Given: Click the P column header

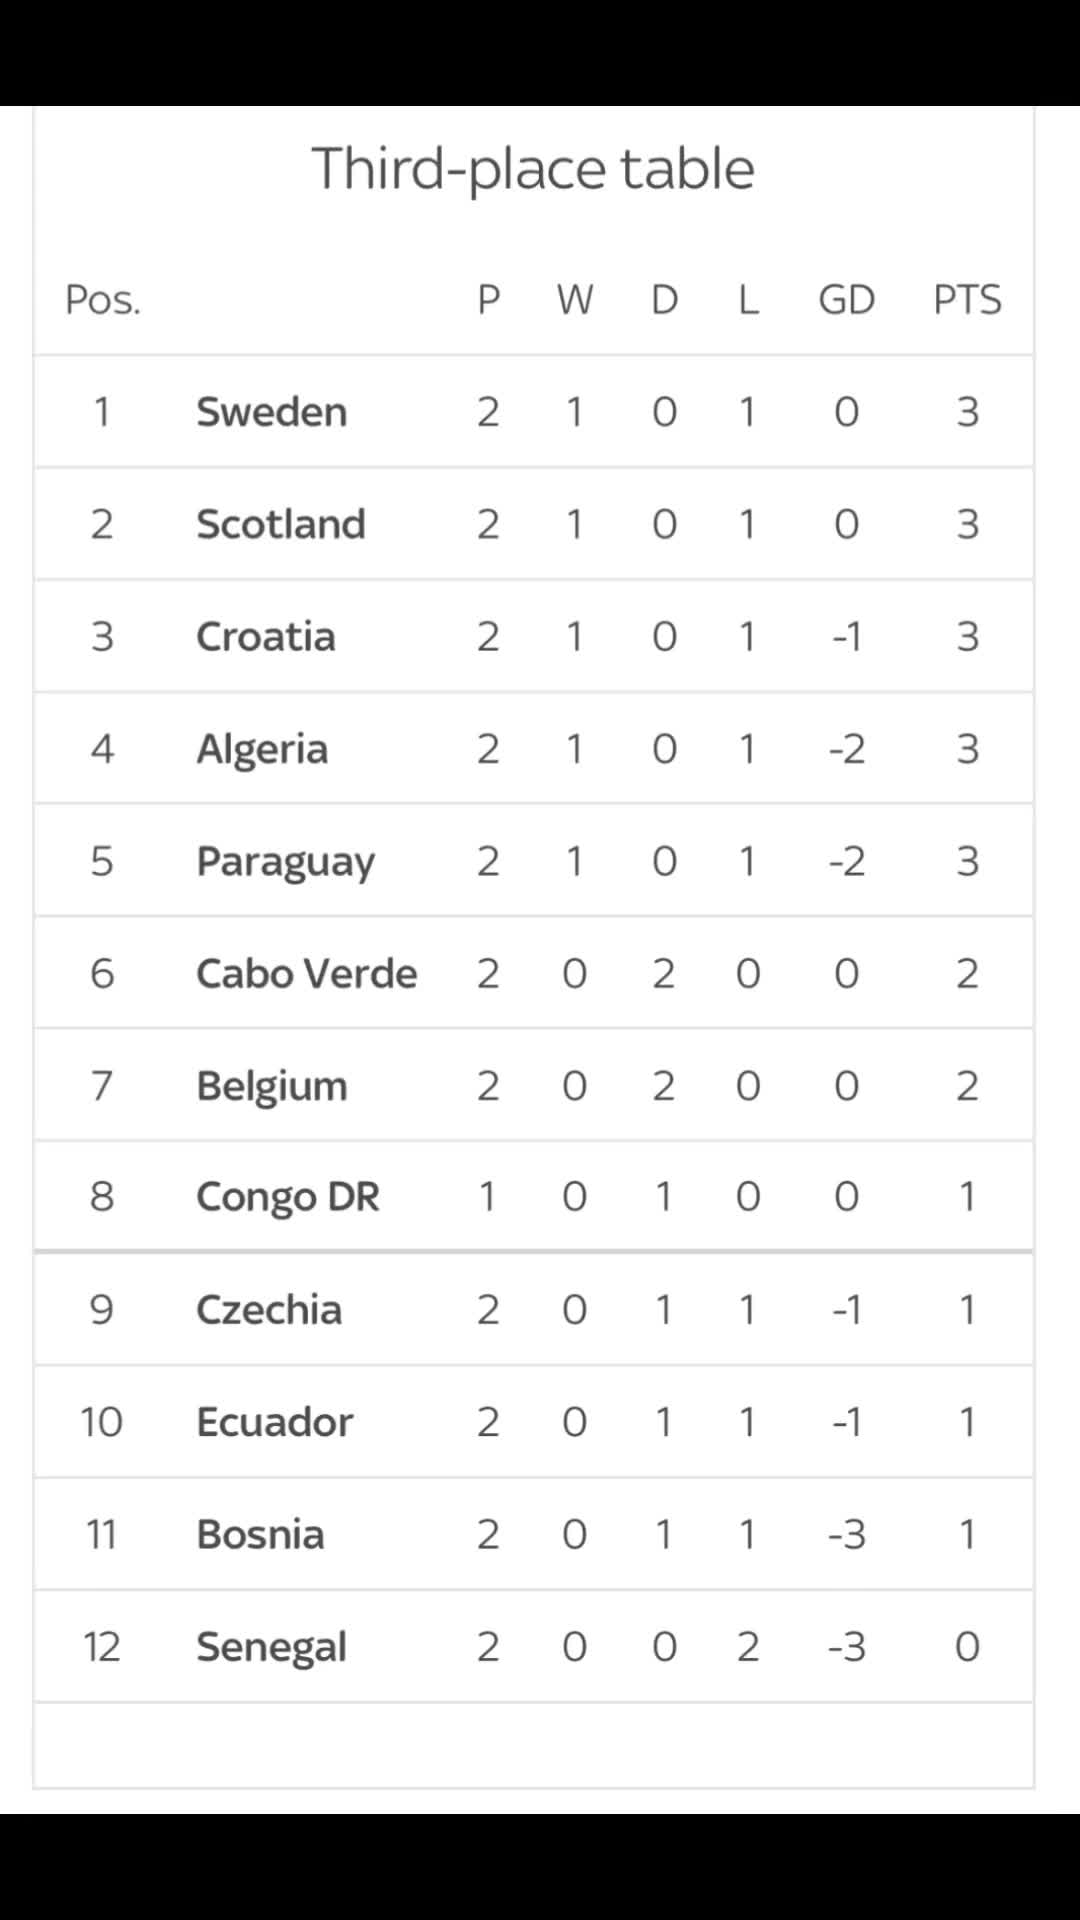Looking at the screenshot, I should pyautogui.click(x=488, y=299).
